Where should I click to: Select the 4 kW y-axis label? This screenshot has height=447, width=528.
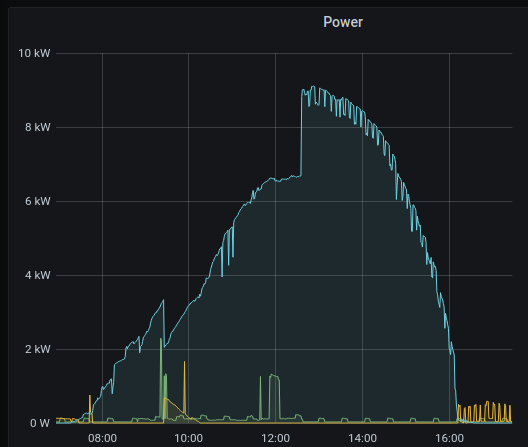pyautogui.click(x=38, y=275)
